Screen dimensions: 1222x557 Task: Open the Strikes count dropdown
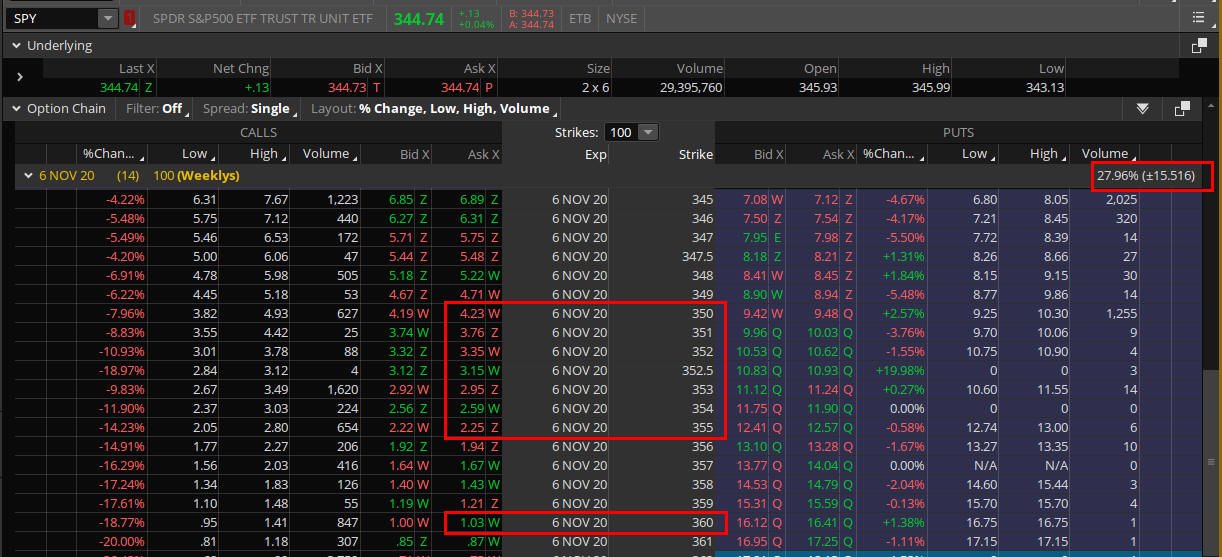point(648,132)
